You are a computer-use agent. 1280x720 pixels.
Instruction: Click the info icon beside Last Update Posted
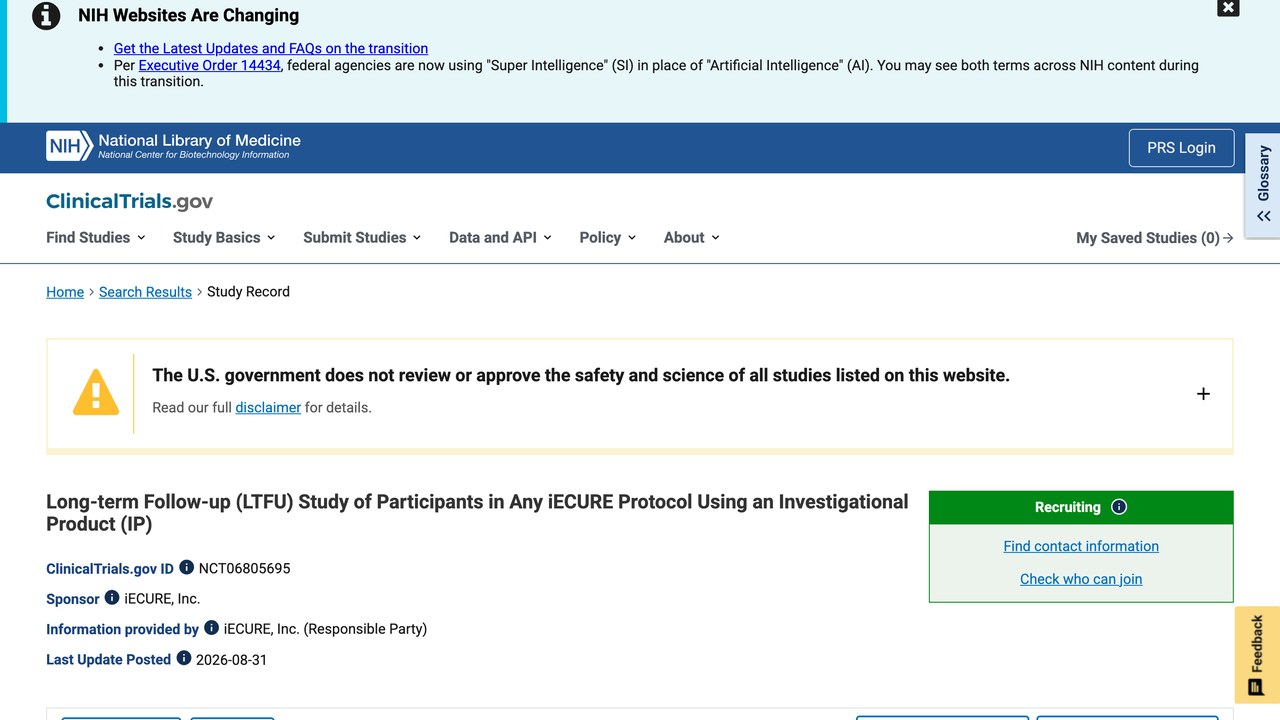184,658
